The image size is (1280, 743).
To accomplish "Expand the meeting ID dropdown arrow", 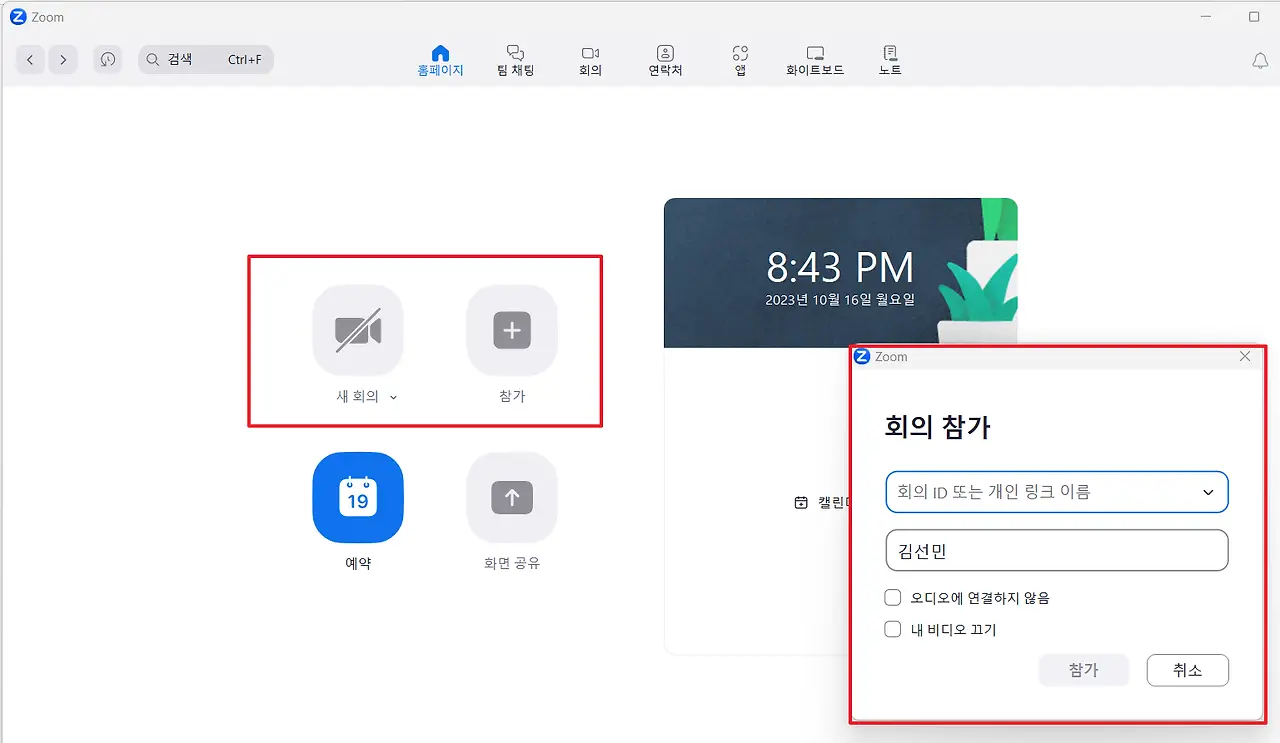I will [1208, 492].
